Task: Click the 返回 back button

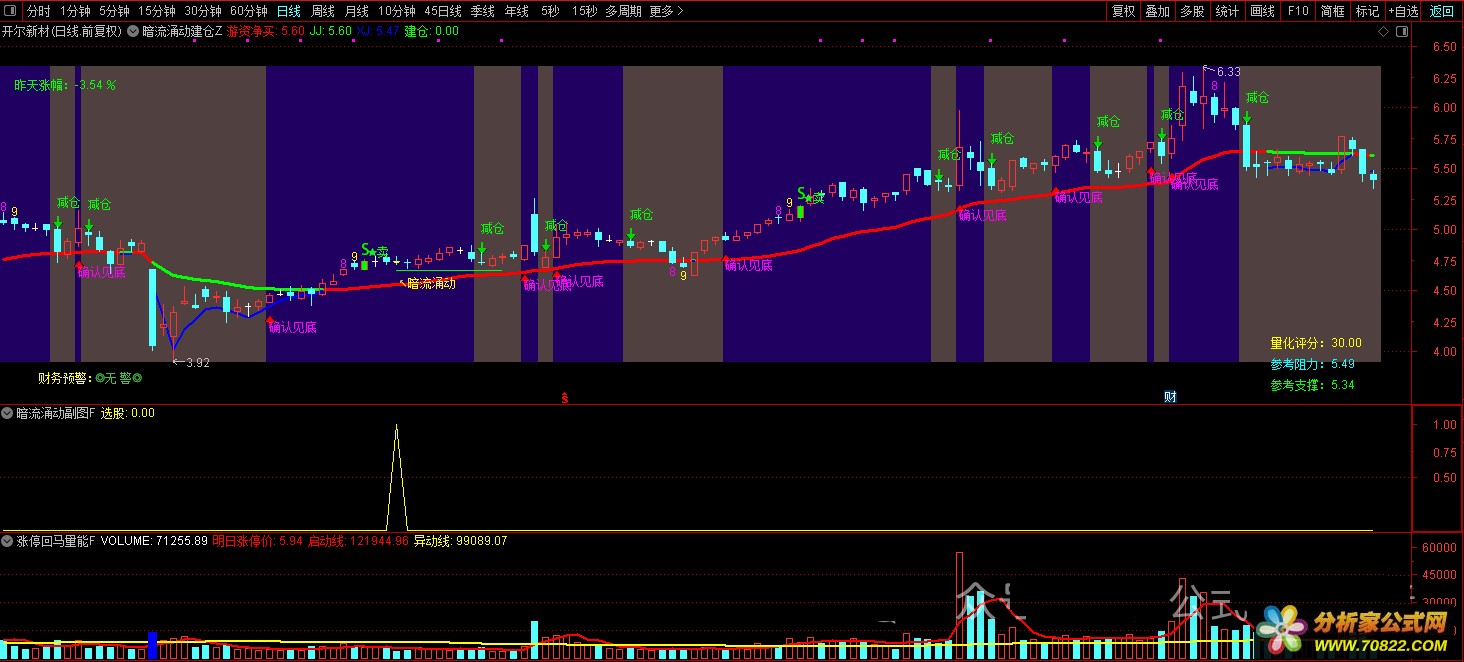Action: click(x=1441, y=11)
